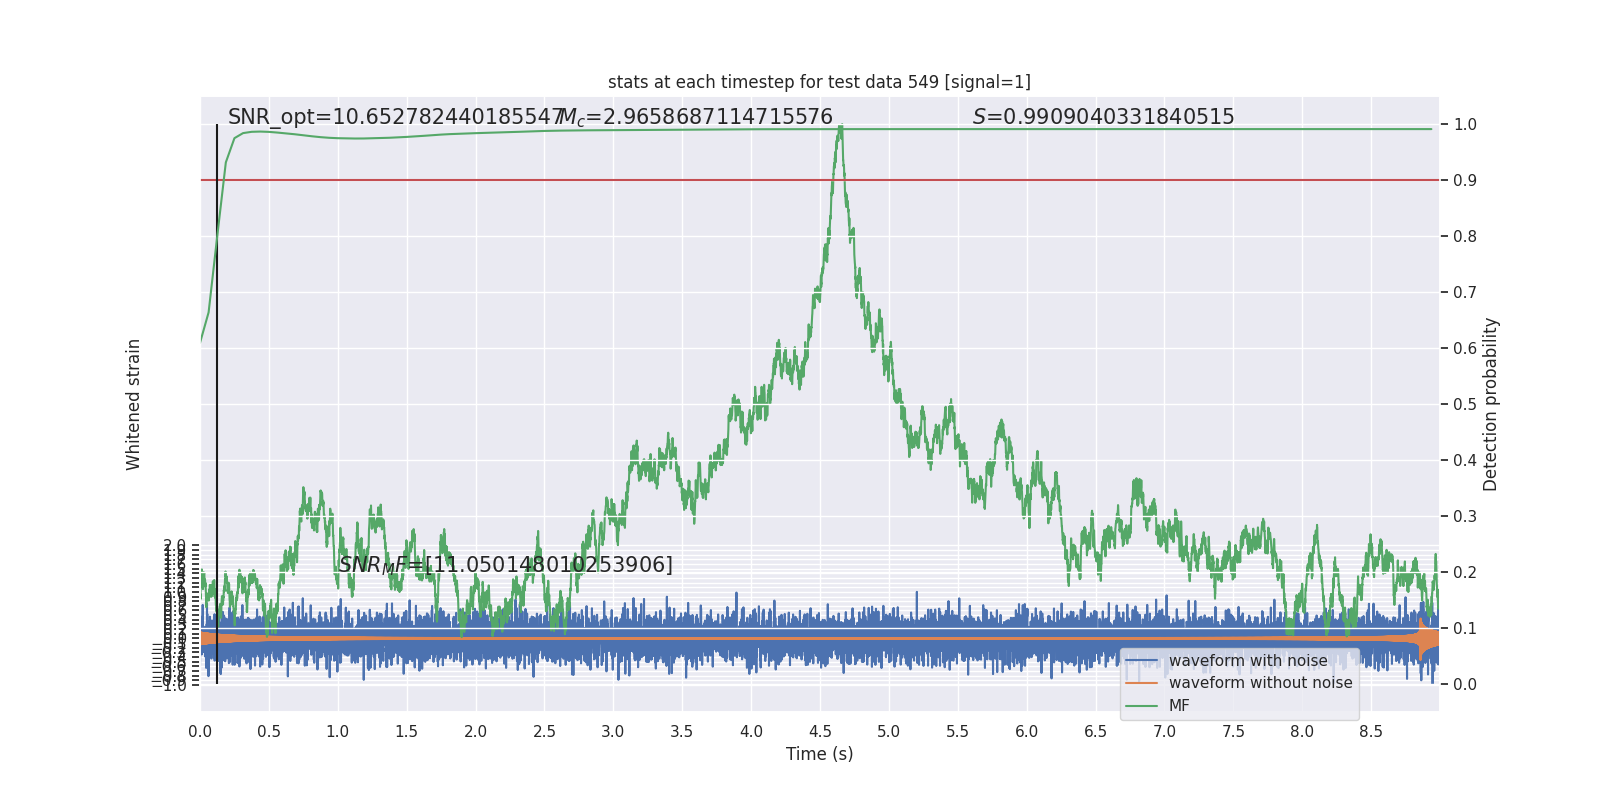1600x800 pixels.
Task: Click the 8.5 time axis tick label
Action: [1371, 732]
